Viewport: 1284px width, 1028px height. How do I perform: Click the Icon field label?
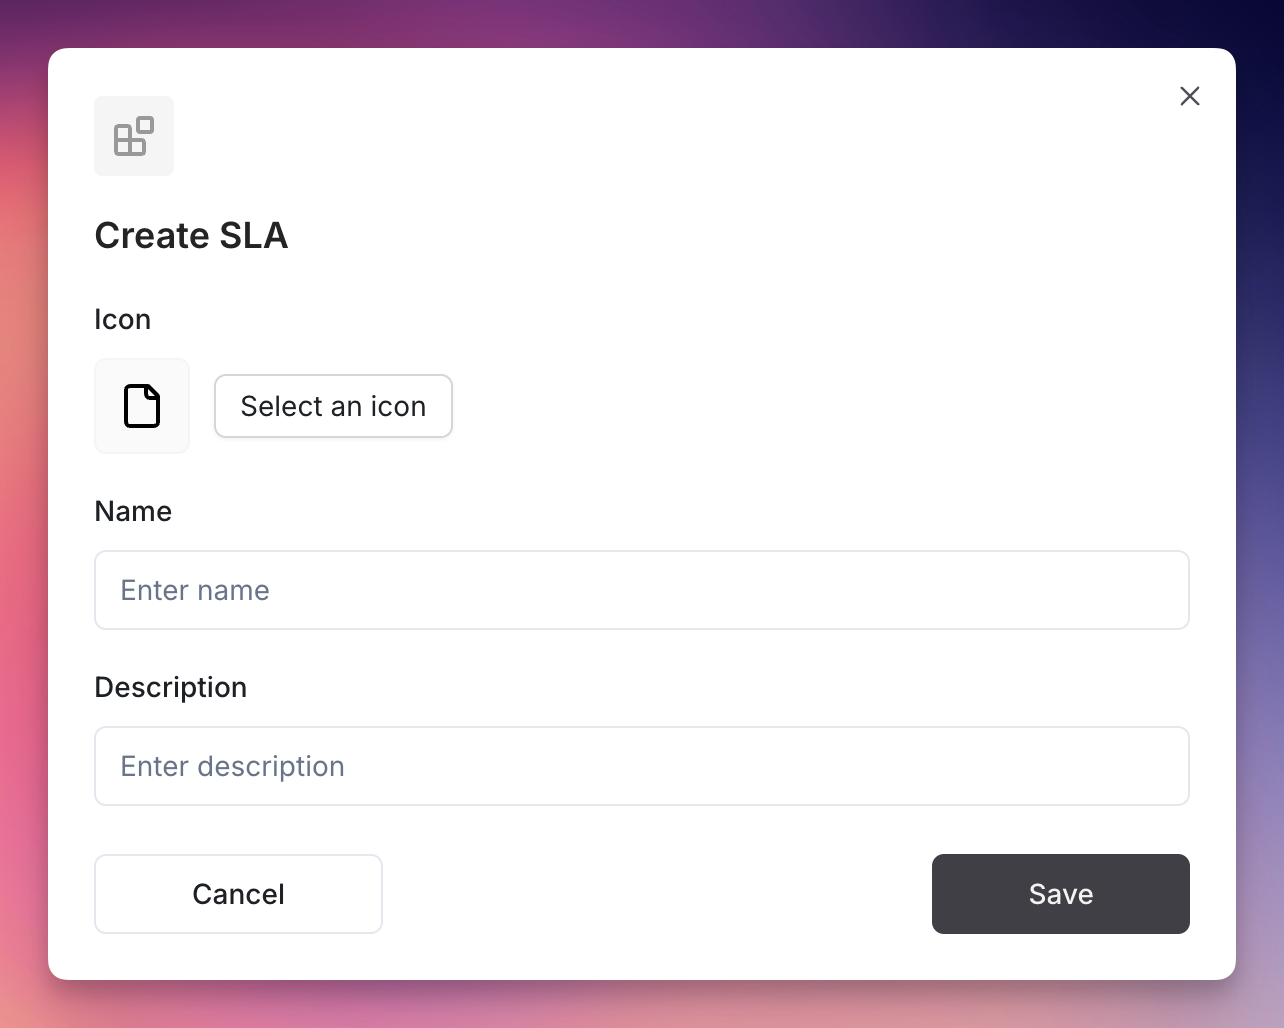pos(123,319)
